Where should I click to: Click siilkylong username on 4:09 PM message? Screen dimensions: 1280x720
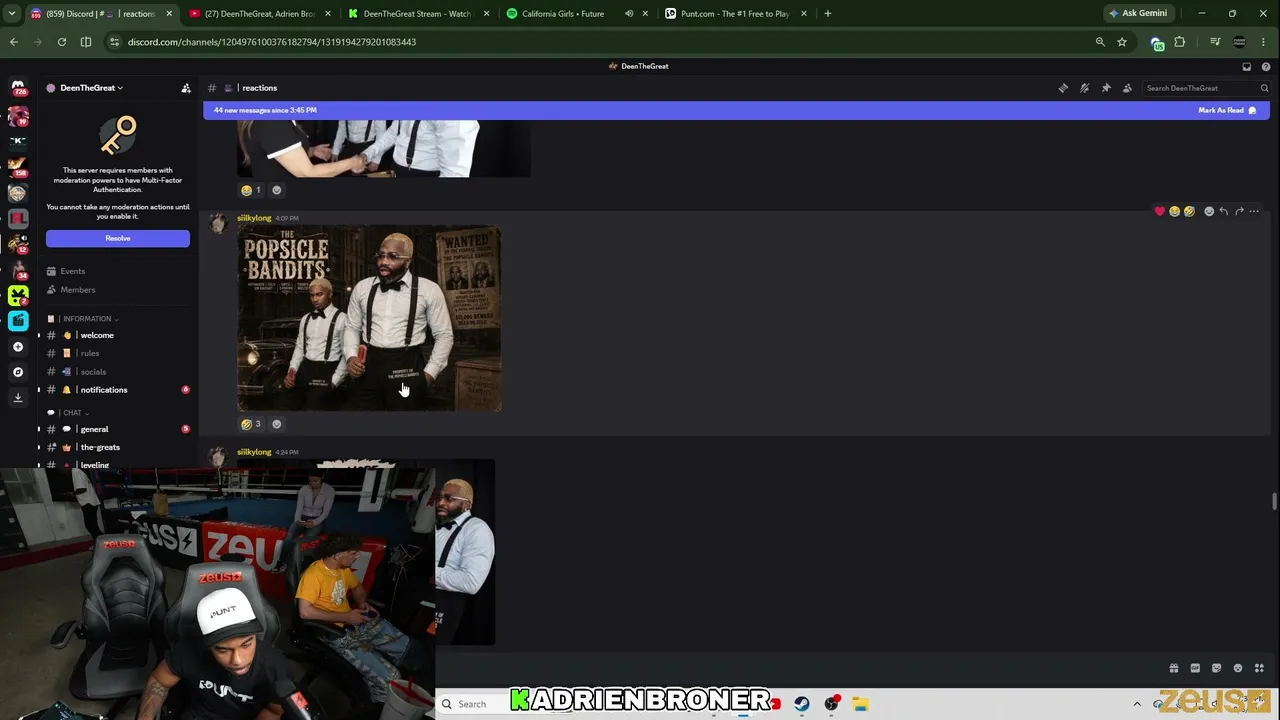pyautogui.click(x=254, y=218)
